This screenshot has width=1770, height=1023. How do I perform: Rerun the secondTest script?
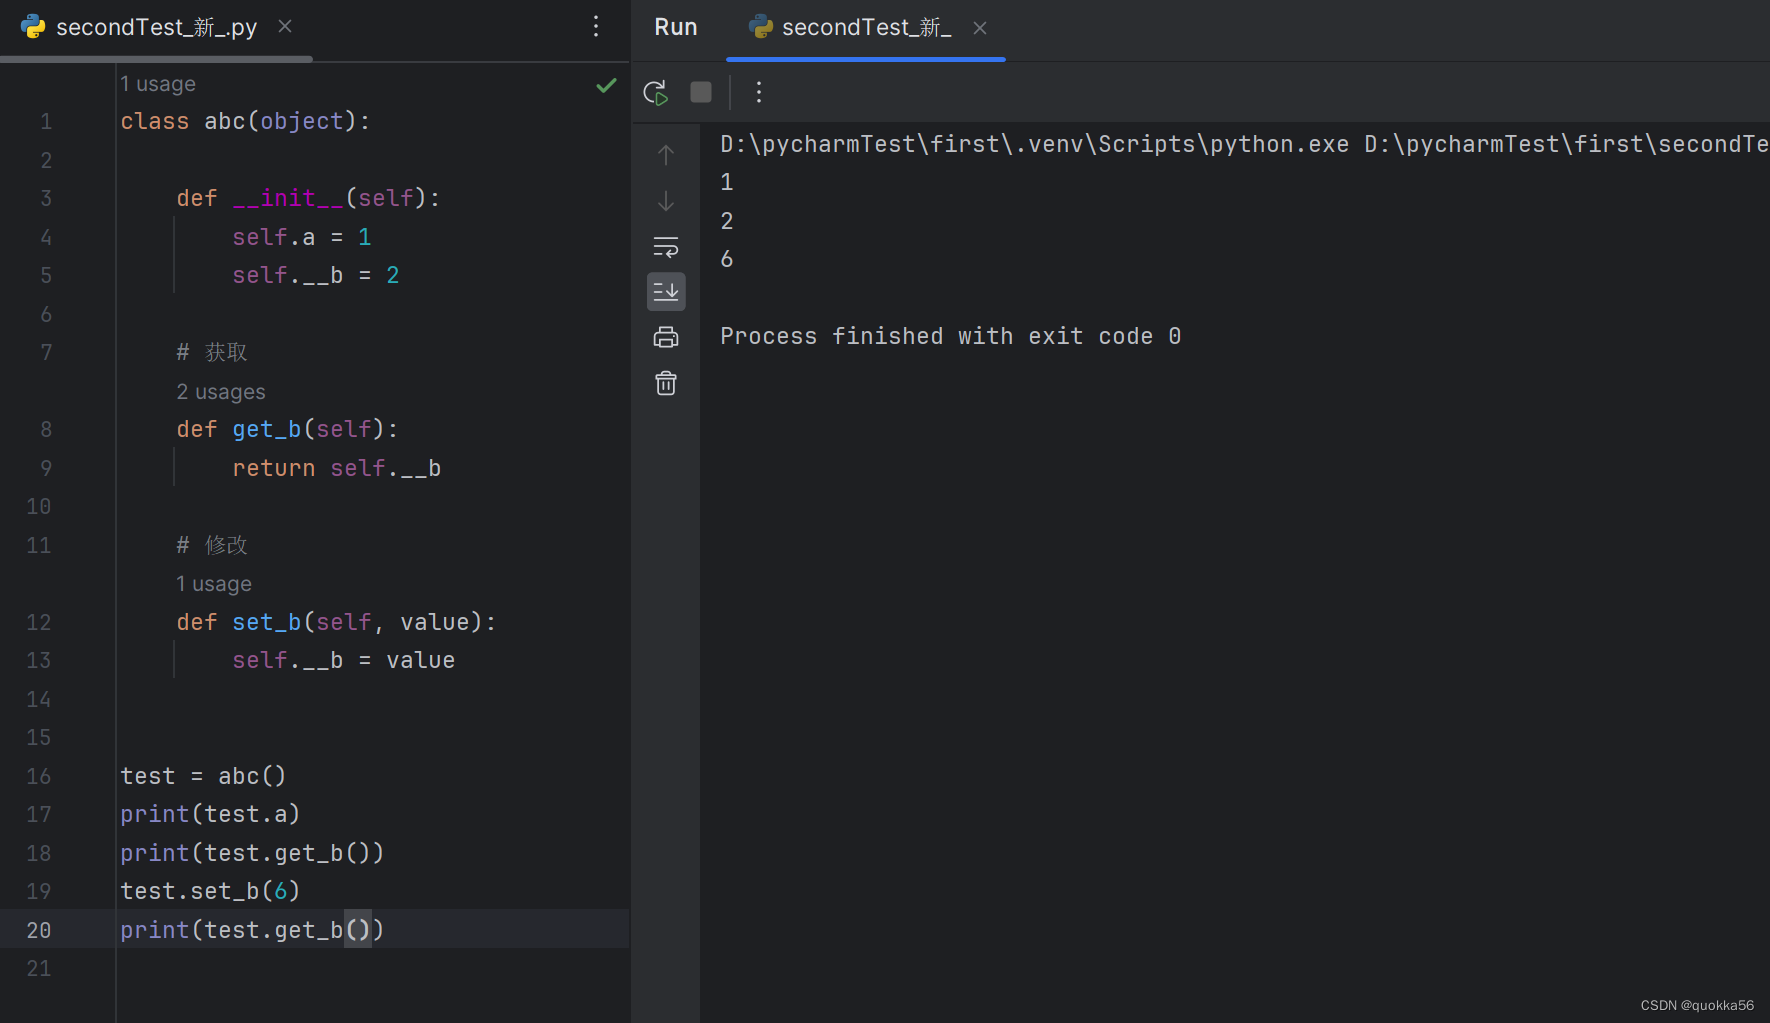[656, 93]
